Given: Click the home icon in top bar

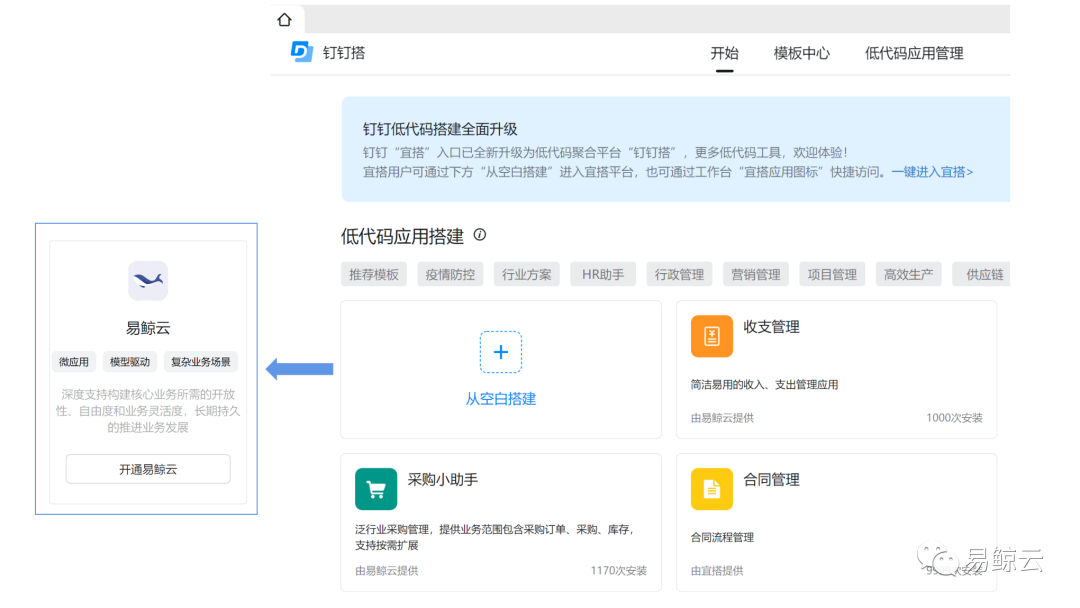Looking at the screenshot, I should (285, 20).
